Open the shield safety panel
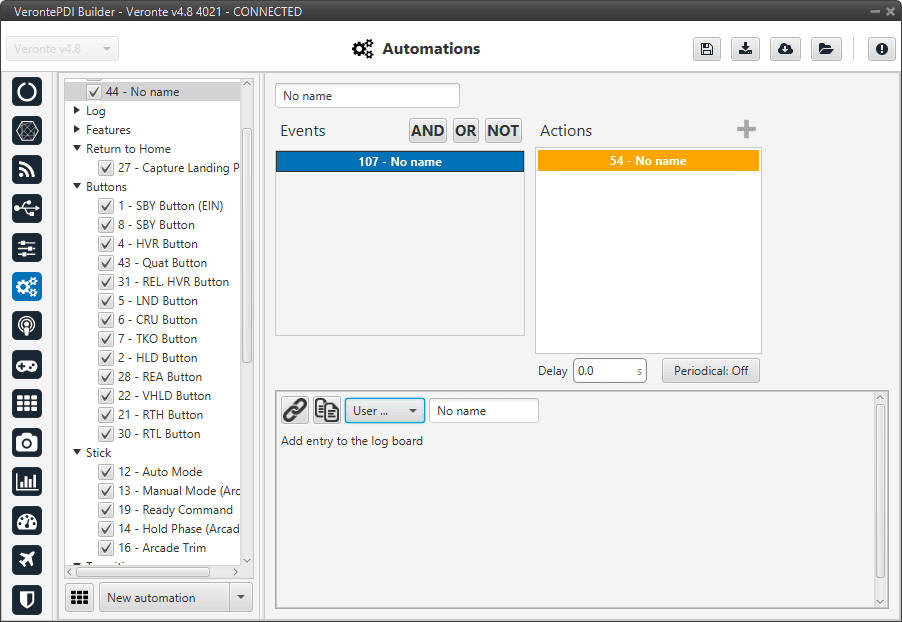Viewport: 902px width, 622px height. [x=26, y=600]
